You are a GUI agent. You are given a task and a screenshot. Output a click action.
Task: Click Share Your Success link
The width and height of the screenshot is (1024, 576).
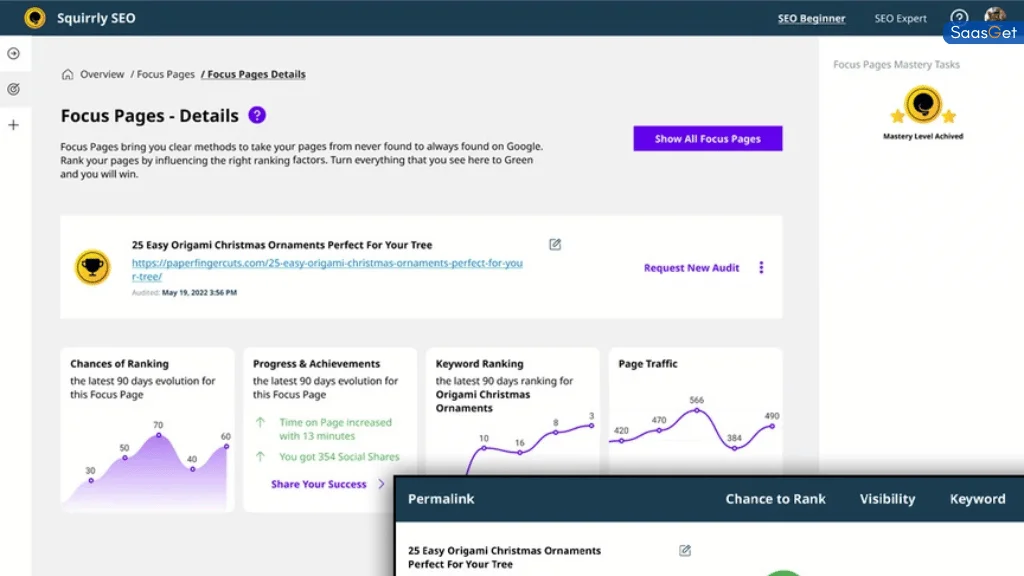[x=319, y=484]
